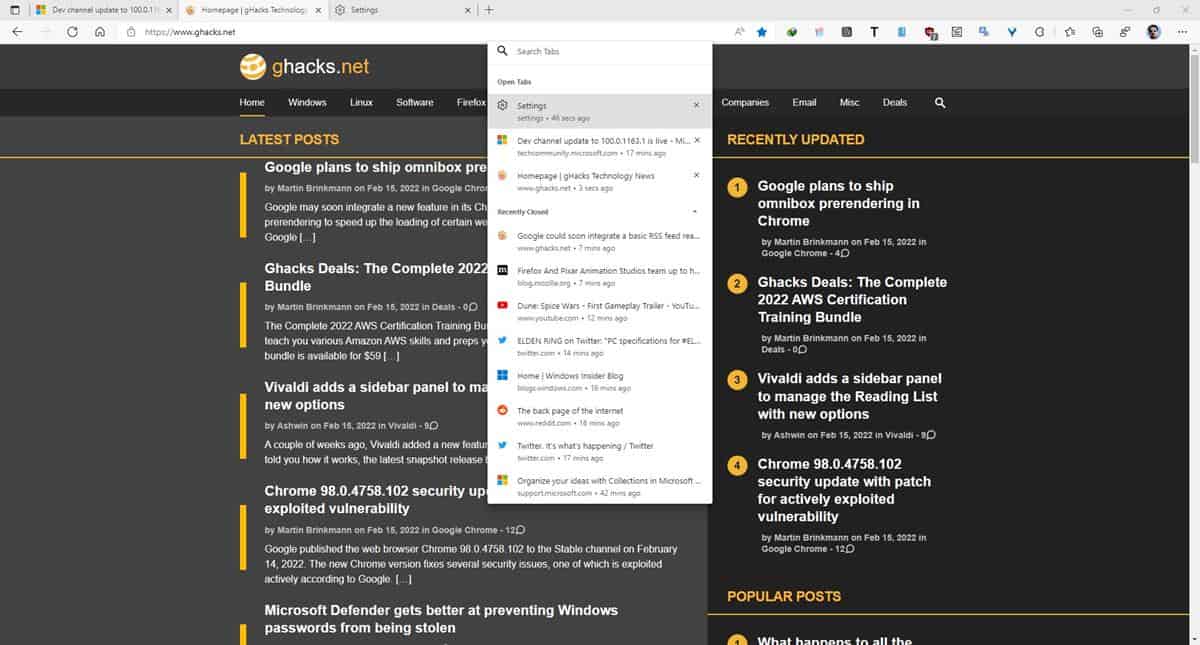
Task: Open the Settings and more ellipsis icon
Action: coord(1182,31)
